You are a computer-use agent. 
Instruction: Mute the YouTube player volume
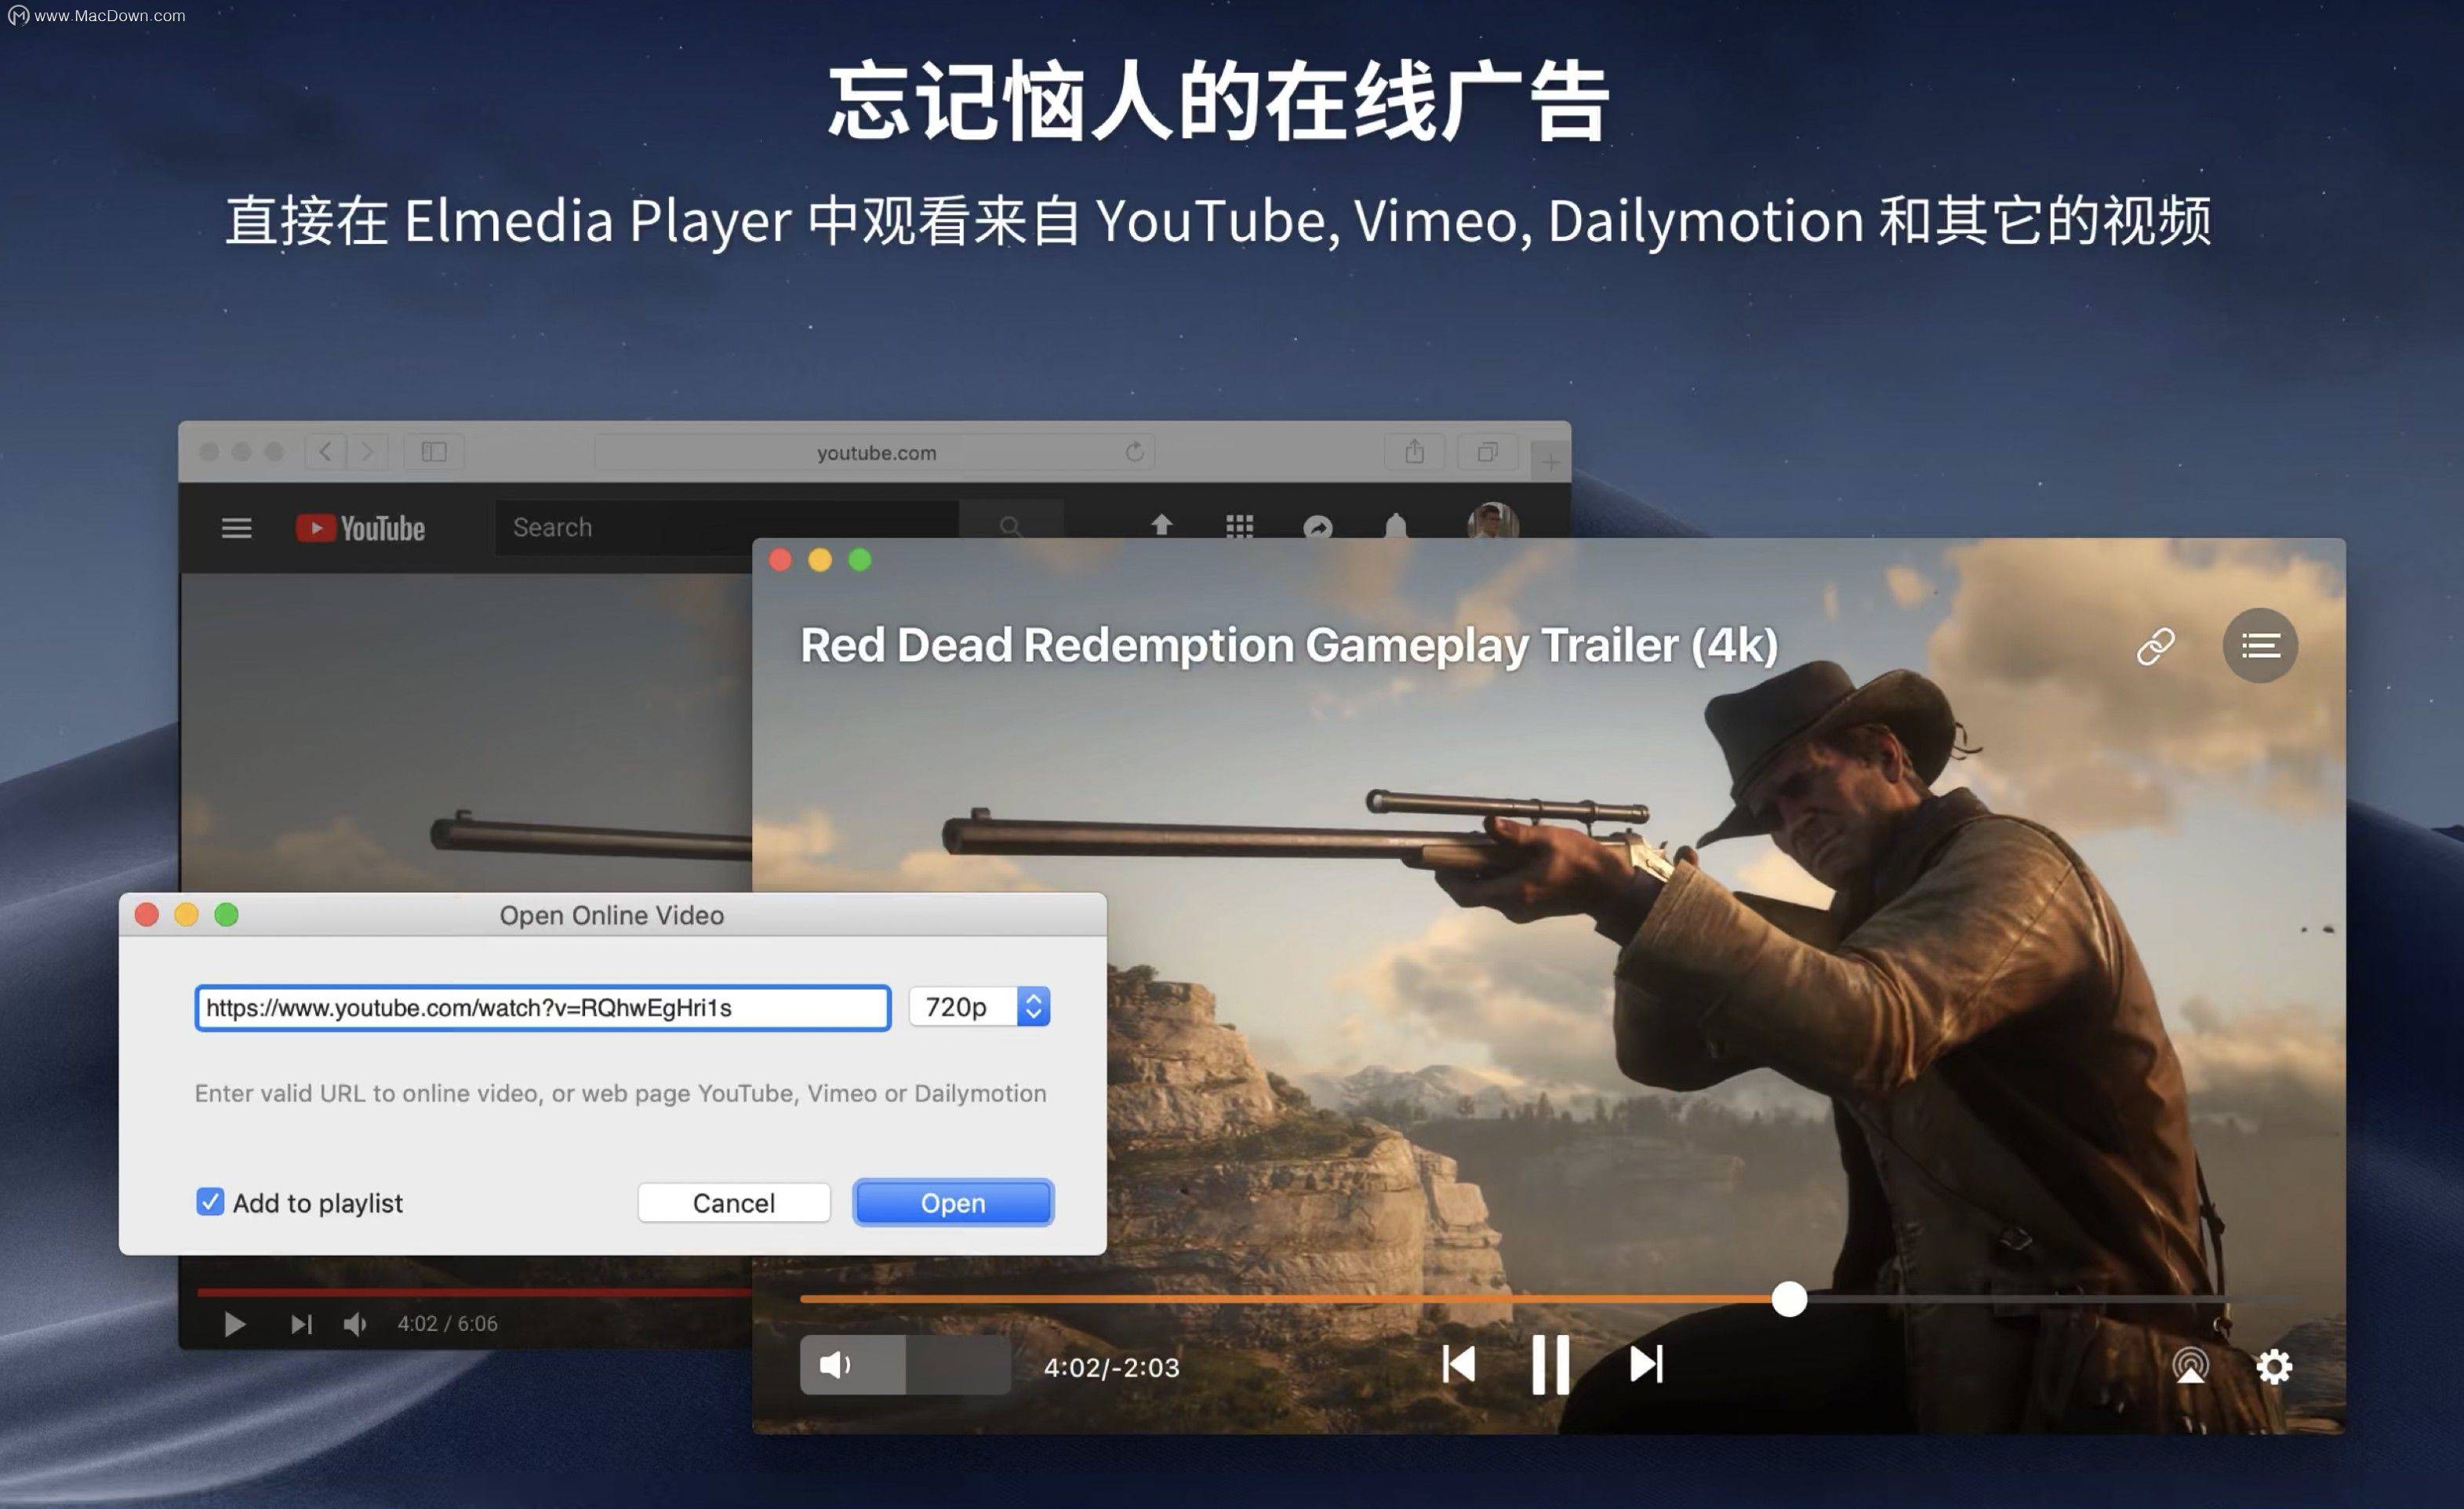point(355,1324)
